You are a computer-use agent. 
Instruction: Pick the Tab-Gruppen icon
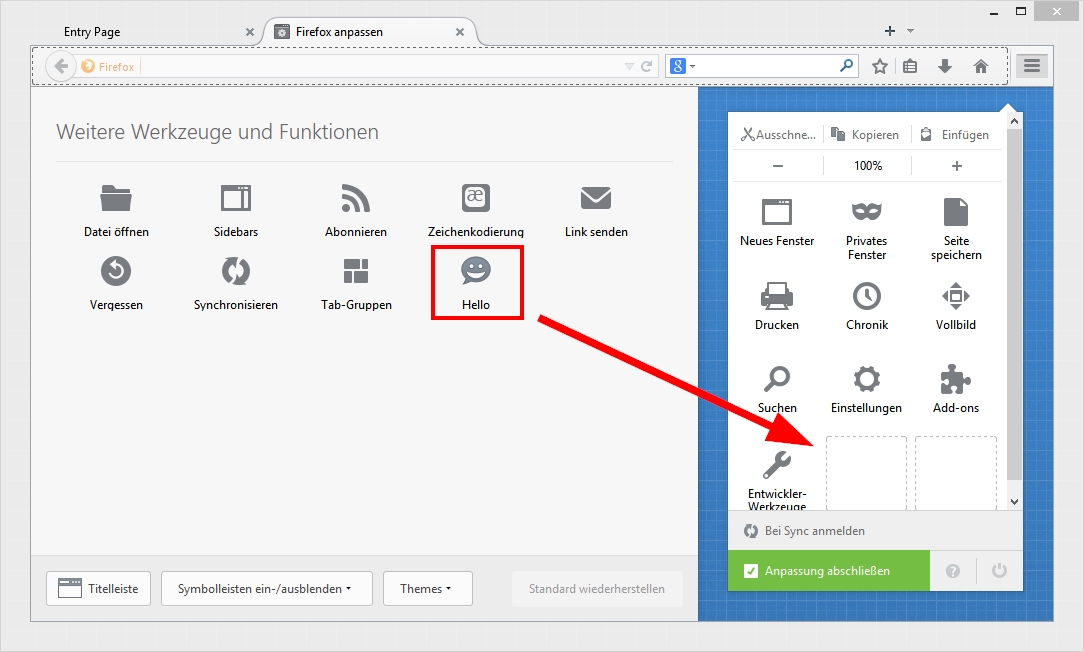356,271
